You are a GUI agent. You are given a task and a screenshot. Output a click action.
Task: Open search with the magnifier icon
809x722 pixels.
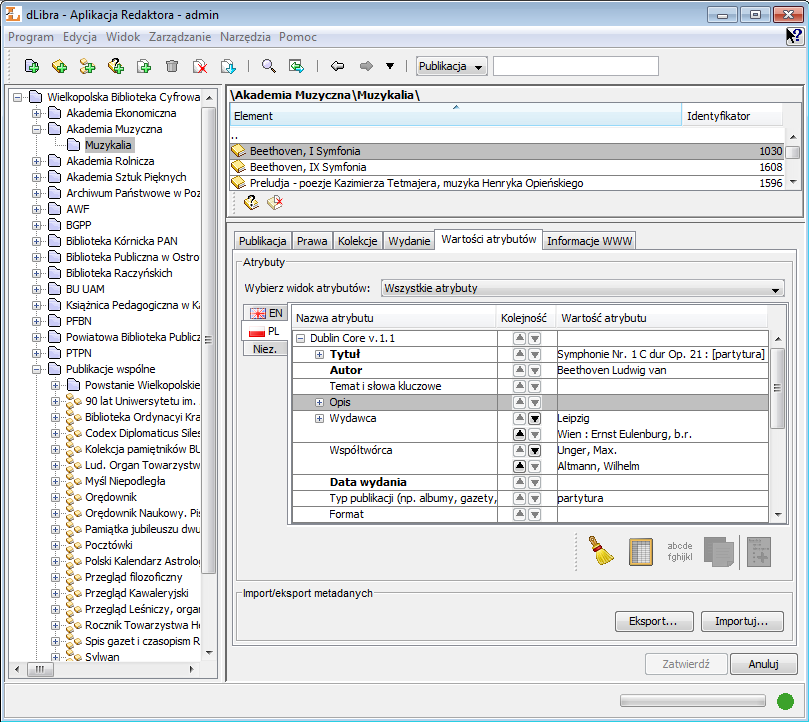click(268, 66)
